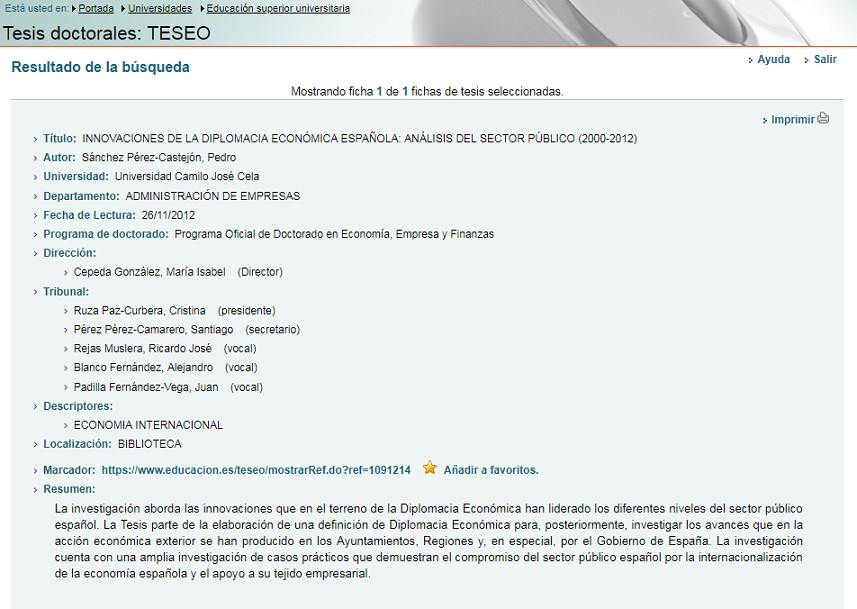This screenshot has height=609, width=857.
Task: Click tribunal member Rejas Muslera, Ricardo José
Action: click(143, 348)
